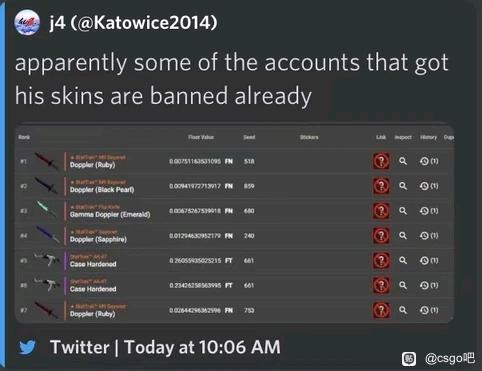The image size is (482, 371).
Task: Sort by Seed column header
Action: (x=249, y=137)
